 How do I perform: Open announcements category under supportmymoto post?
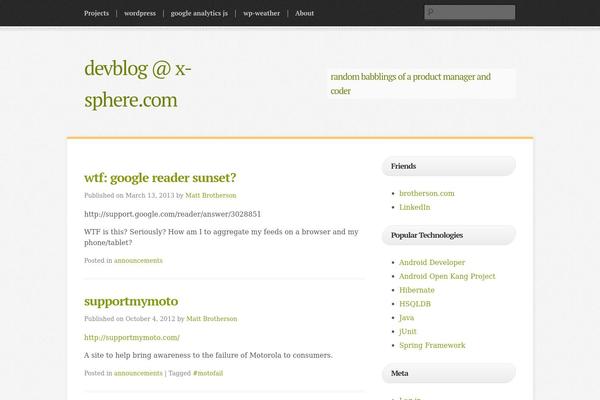tap(138, 373)
